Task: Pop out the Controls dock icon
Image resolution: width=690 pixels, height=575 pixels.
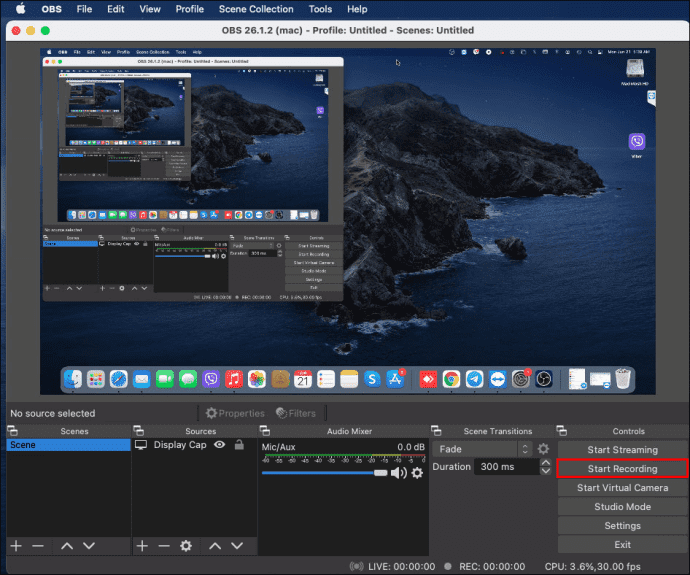Action: coord(562,431)
